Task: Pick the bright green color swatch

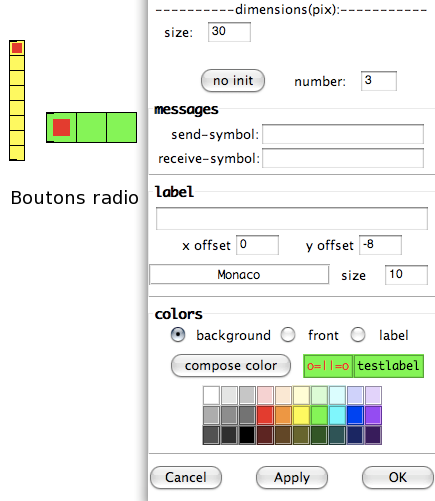Action: 319,415
